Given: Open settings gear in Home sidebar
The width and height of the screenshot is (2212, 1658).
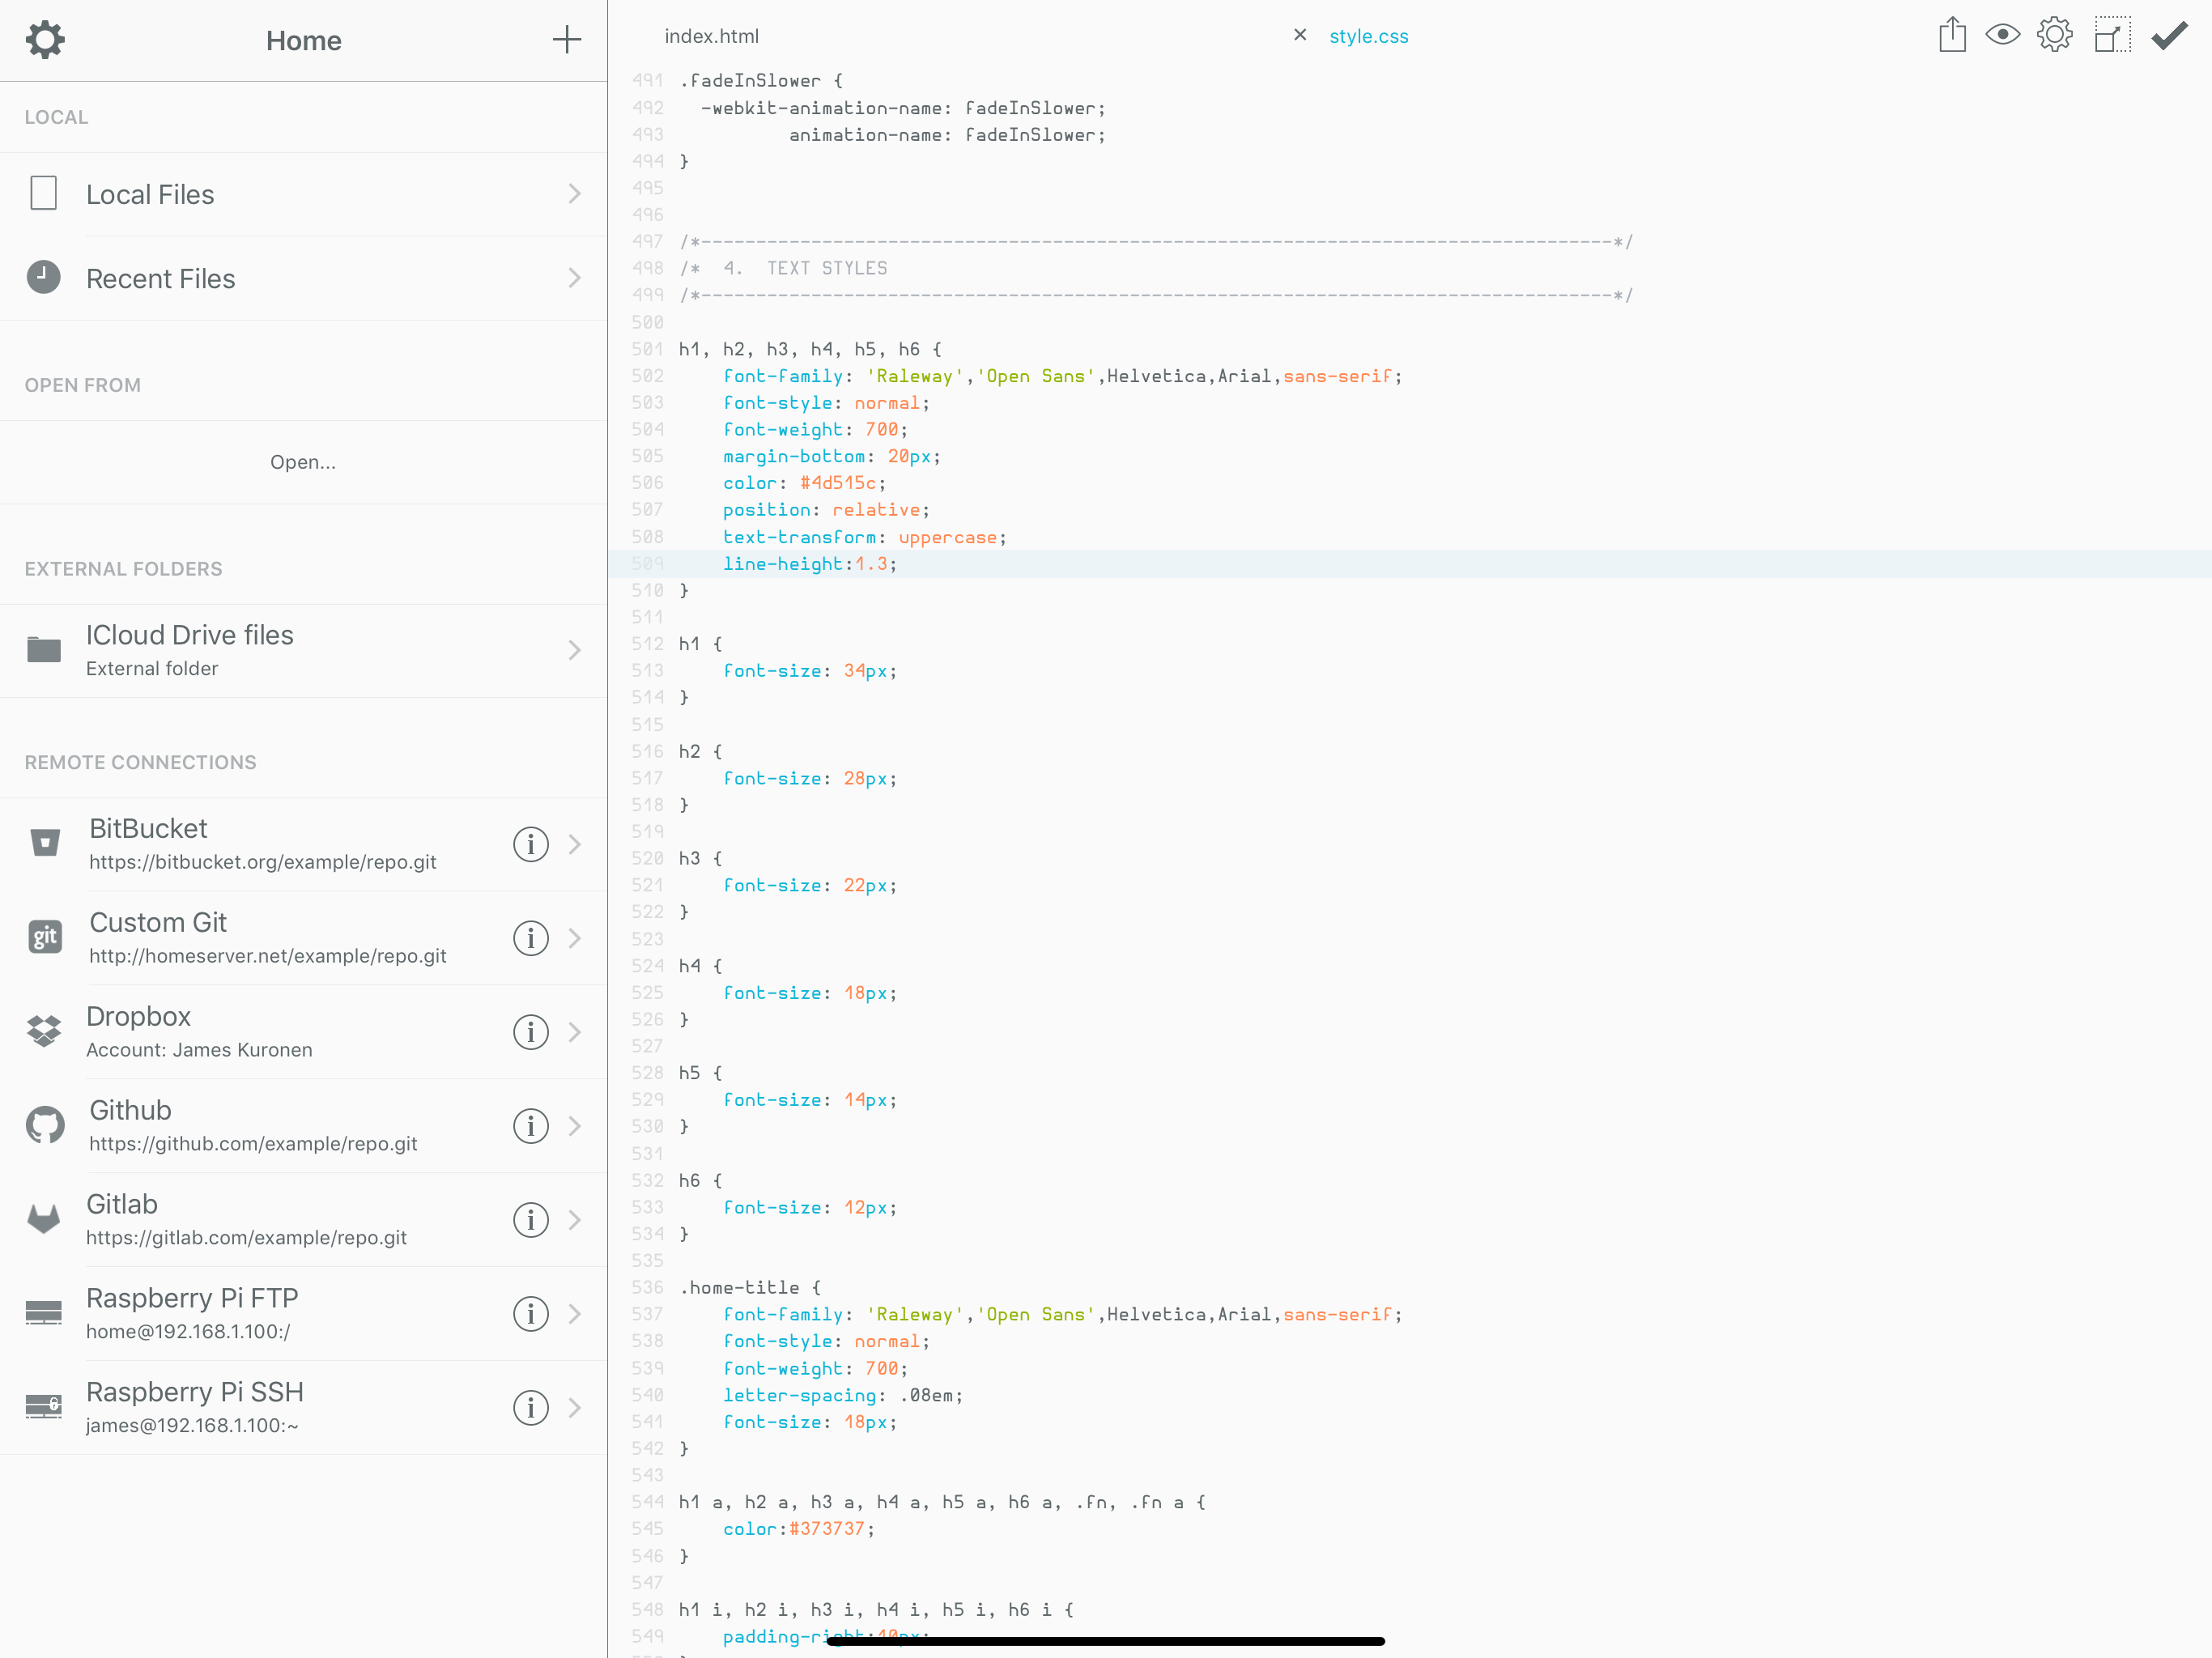Looking at the screenshot, I should point(45,40).
